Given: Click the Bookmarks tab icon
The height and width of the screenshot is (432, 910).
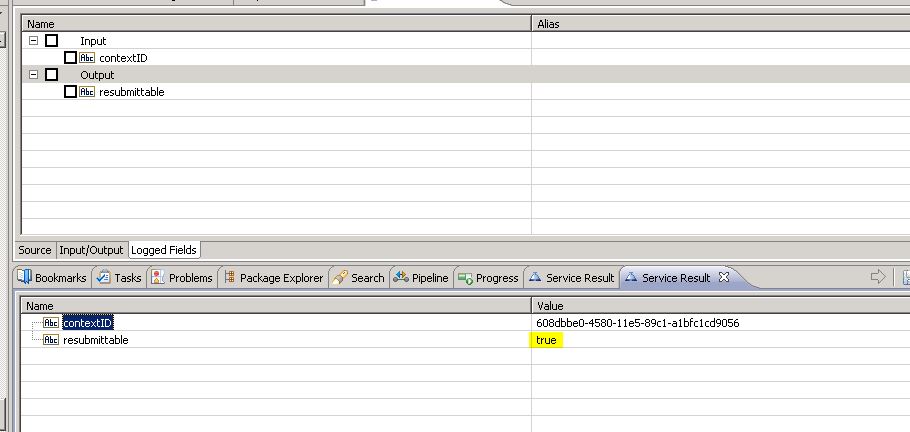Looking at the screenshot, I should (x=24, y=277).
